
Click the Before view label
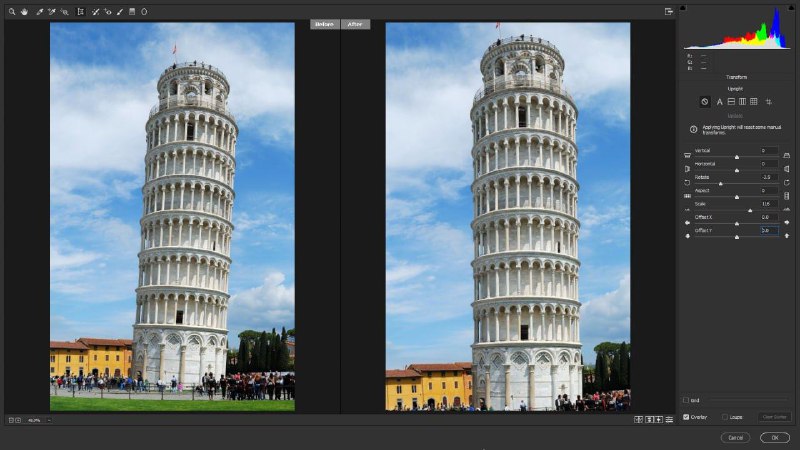tap(324, 24)
